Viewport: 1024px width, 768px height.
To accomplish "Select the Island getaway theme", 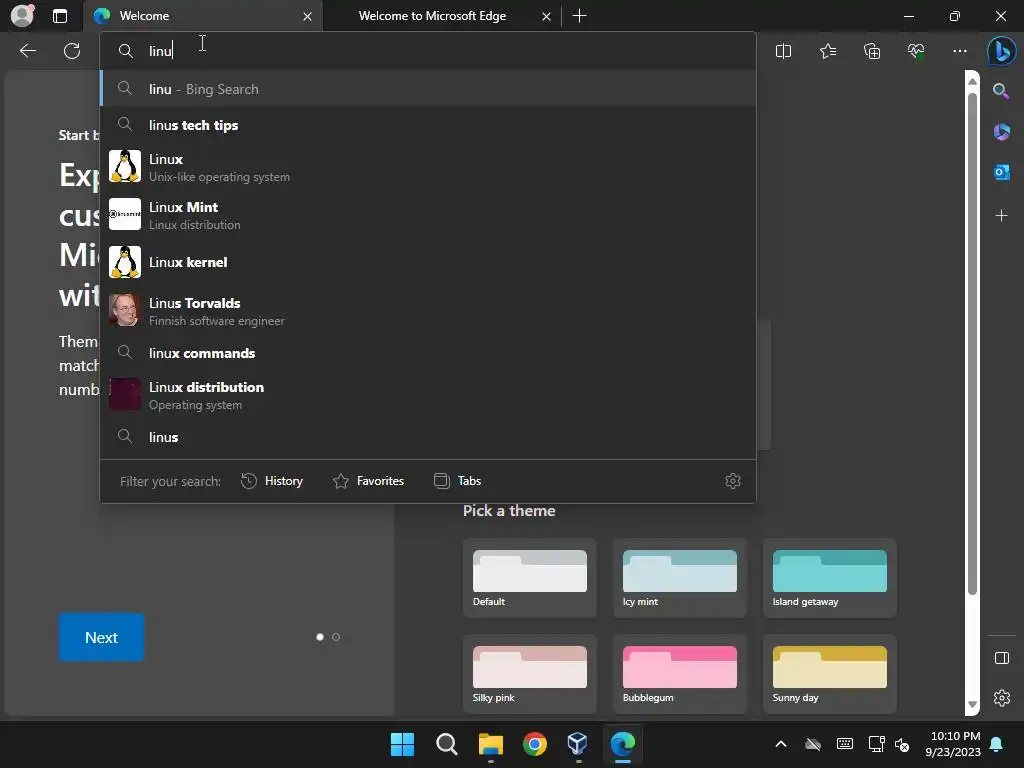I will click(829, 578).
